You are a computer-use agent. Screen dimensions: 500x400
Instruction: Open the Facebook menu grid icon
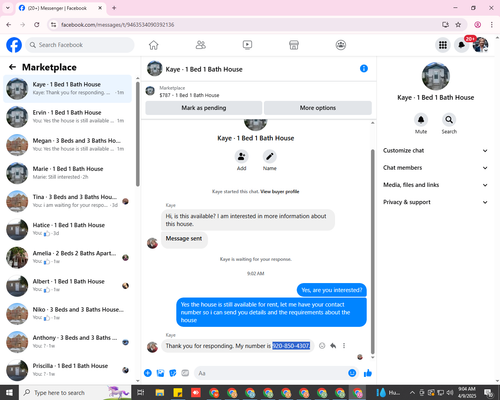point(443,45)
